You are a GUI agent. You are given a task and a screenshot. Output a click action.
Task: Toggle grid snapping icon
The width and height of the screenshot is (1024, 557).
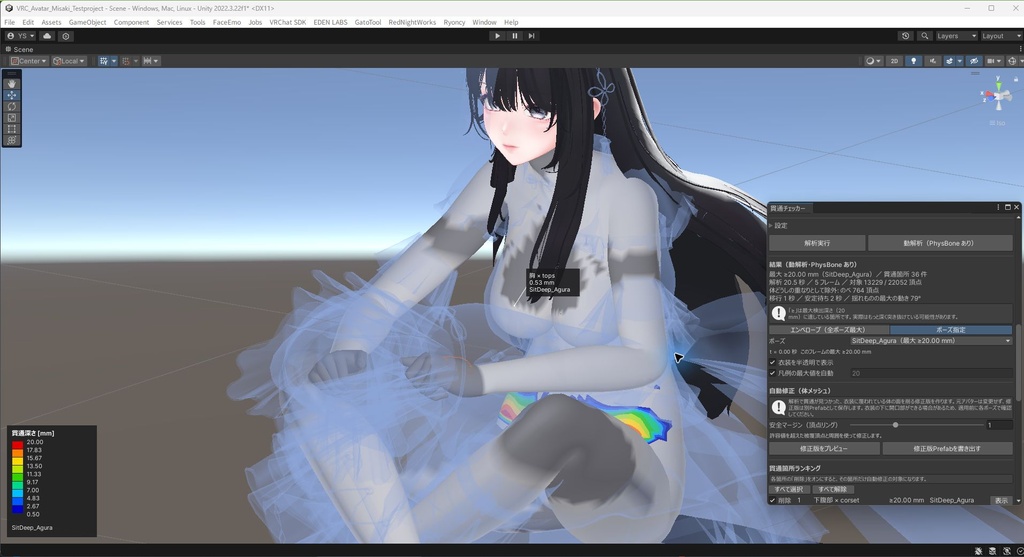126,61
